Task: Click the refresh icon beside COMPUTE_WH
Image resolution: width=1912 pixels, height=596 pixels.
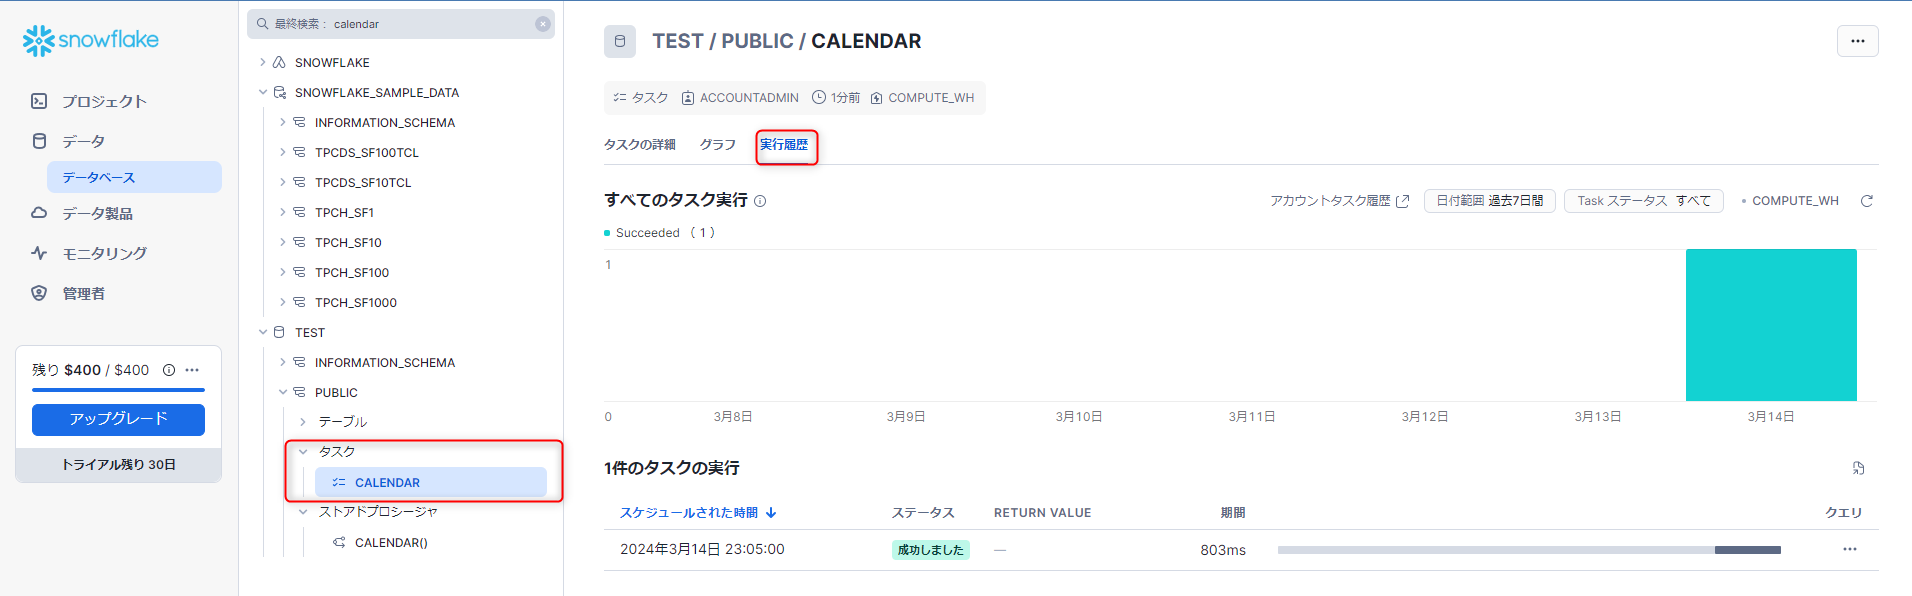Action: tap(1866, 201)
